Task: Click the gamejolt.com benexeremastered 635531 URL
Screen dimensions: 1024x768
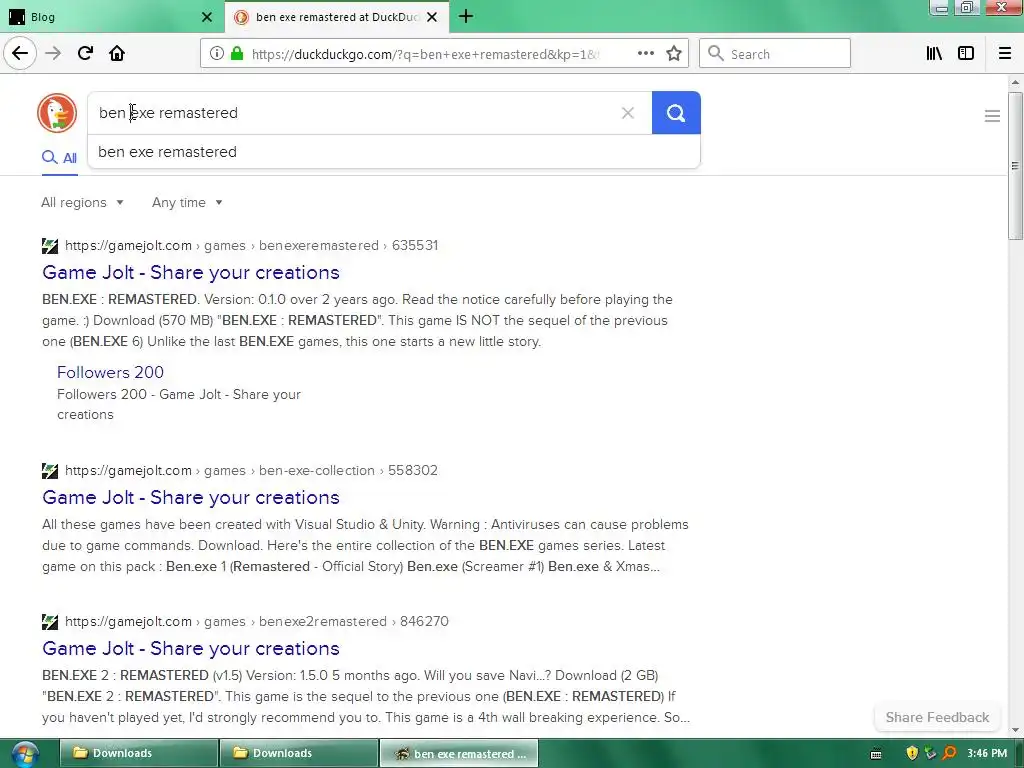Action: (x=251, y=246)
